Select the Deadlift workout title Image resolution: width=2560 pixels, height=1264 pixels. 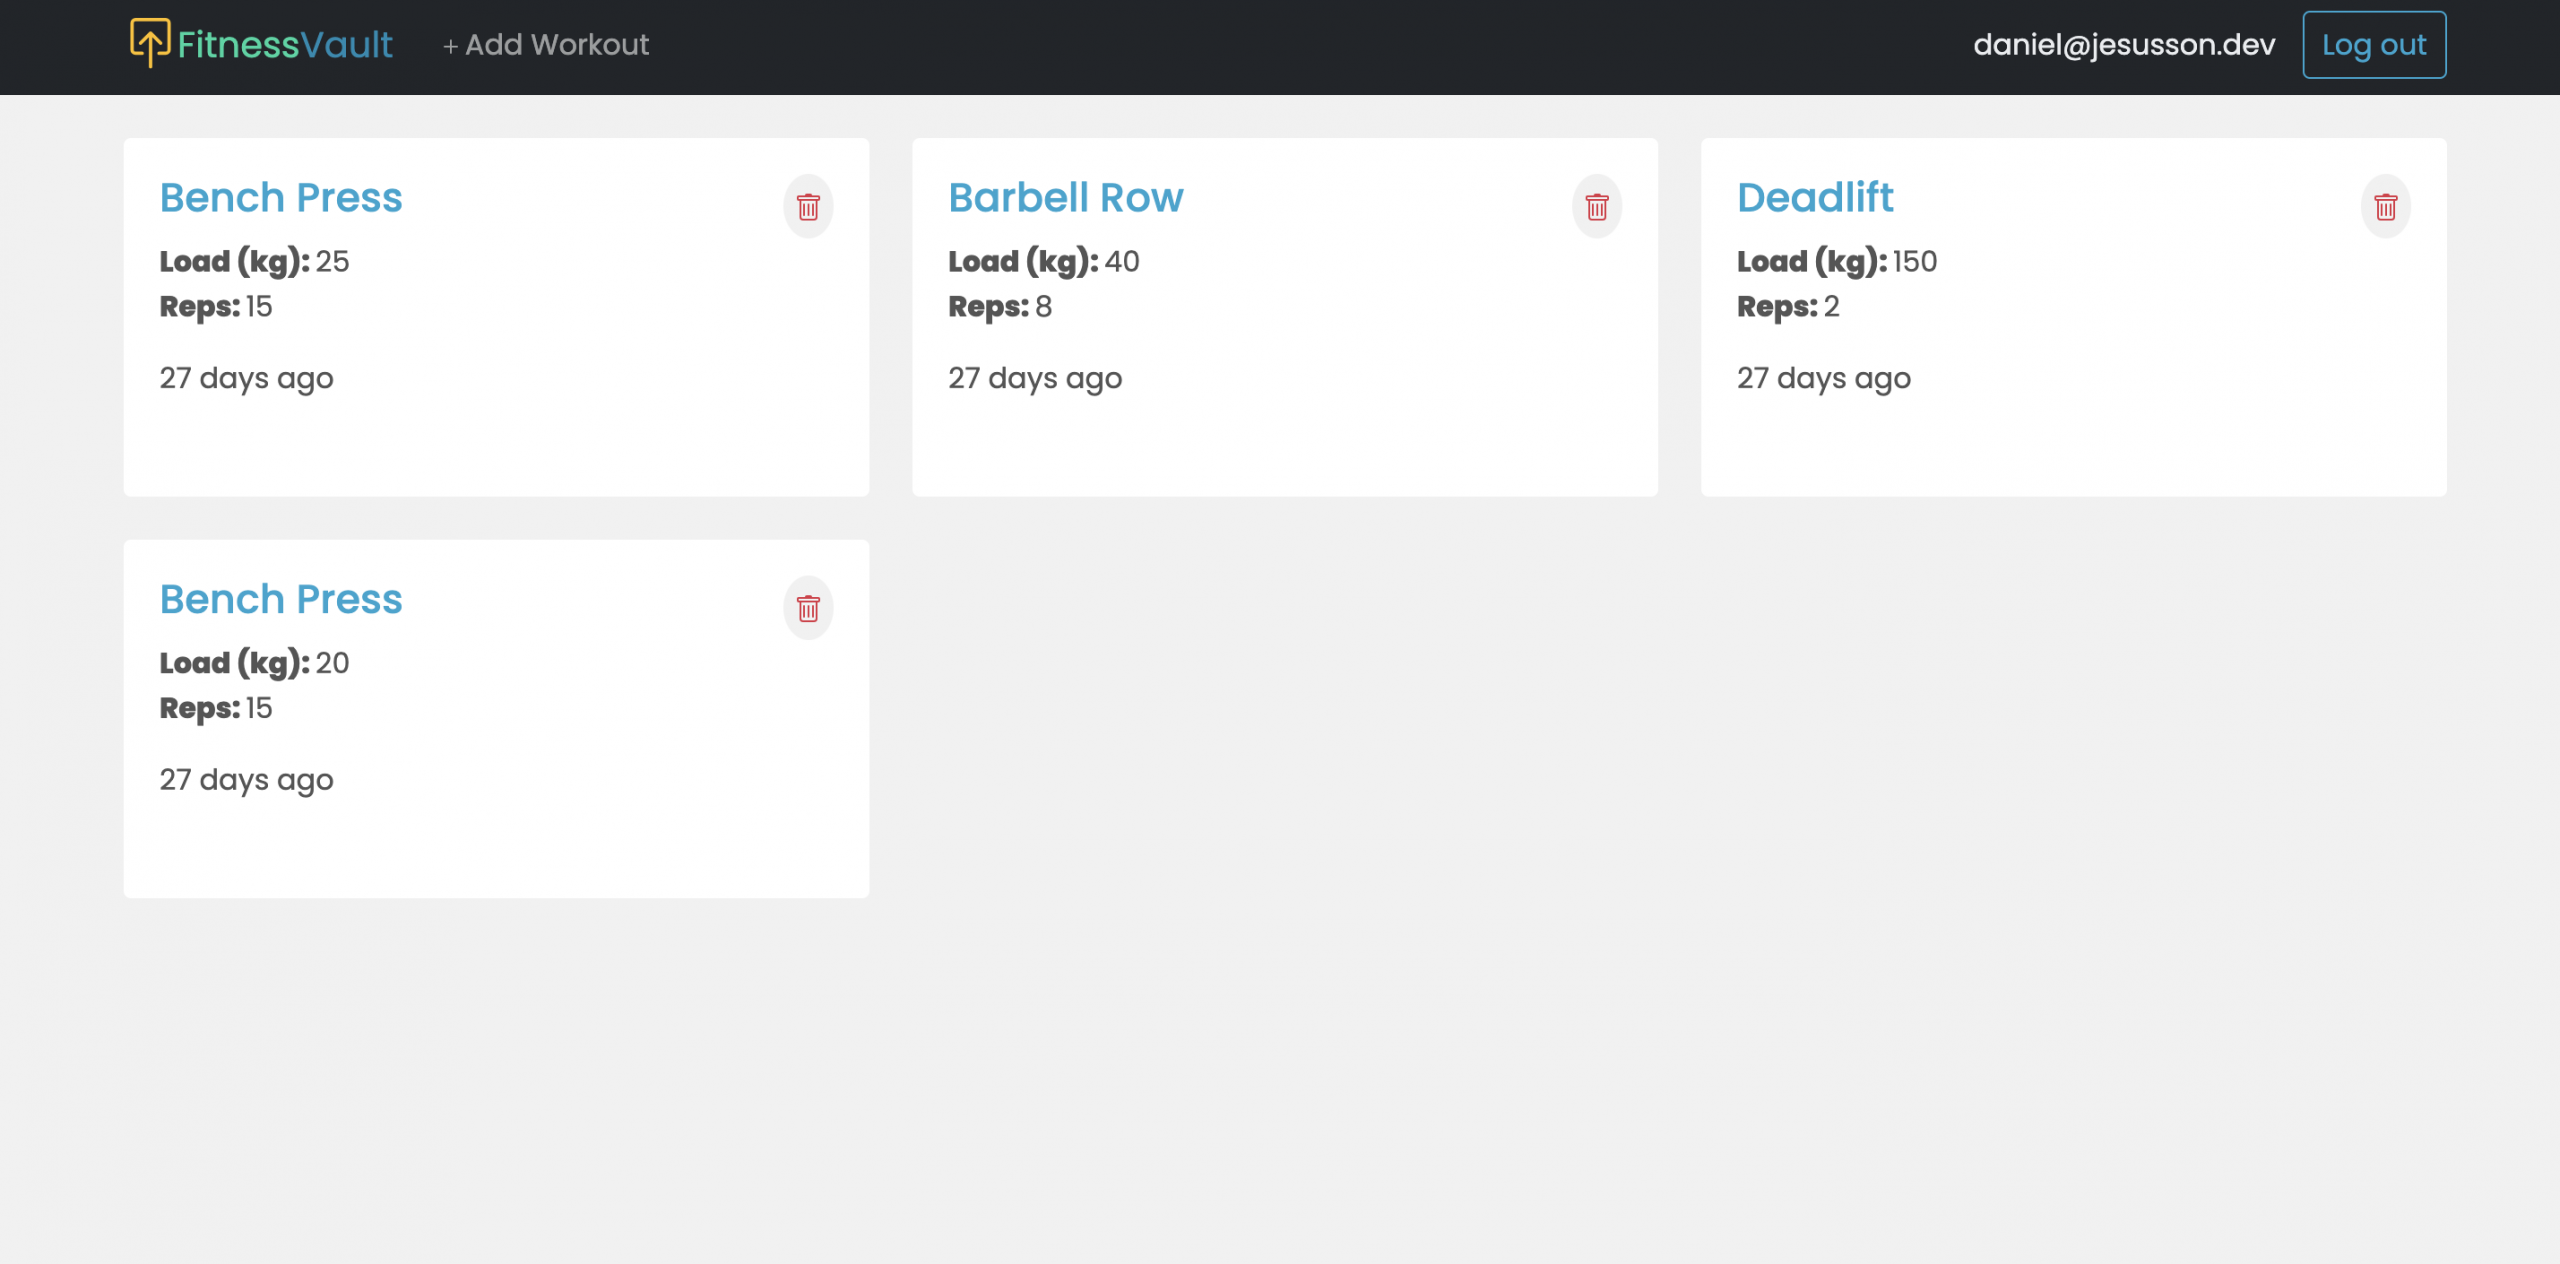coord(1814,198)
